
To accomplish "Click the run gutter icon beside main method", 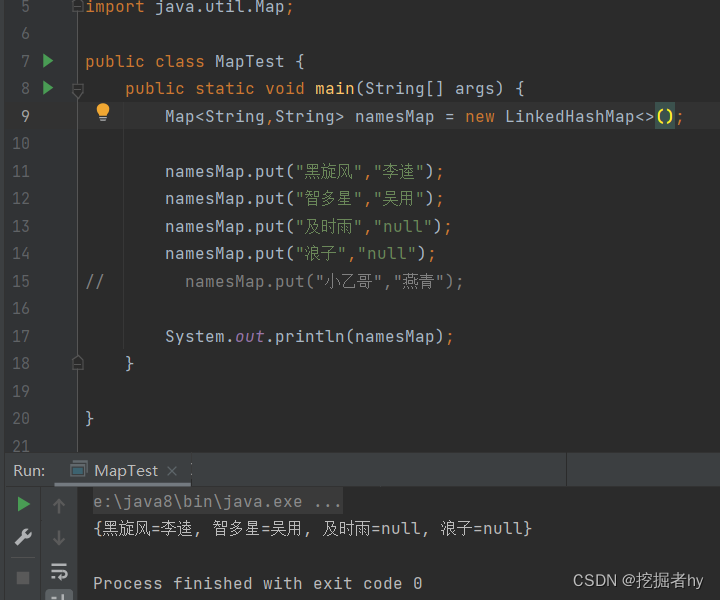I will point(48,88).
